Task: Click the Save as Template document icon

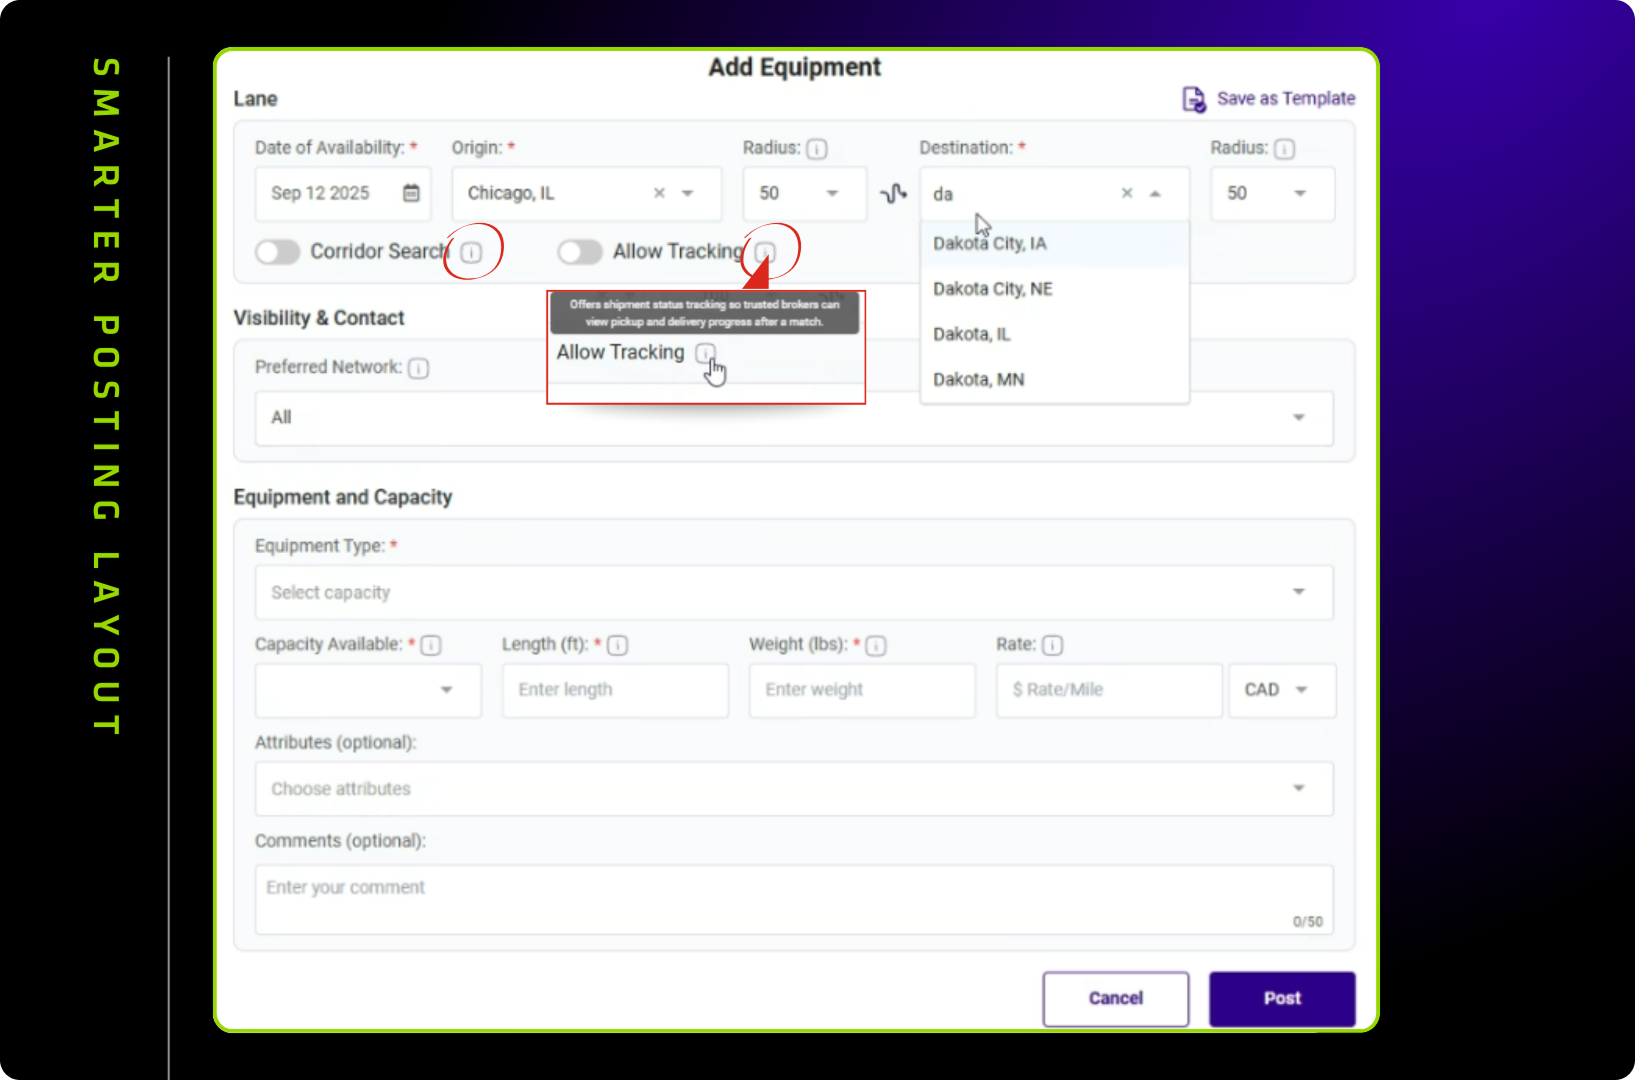Action: [x=1194, y=99]
